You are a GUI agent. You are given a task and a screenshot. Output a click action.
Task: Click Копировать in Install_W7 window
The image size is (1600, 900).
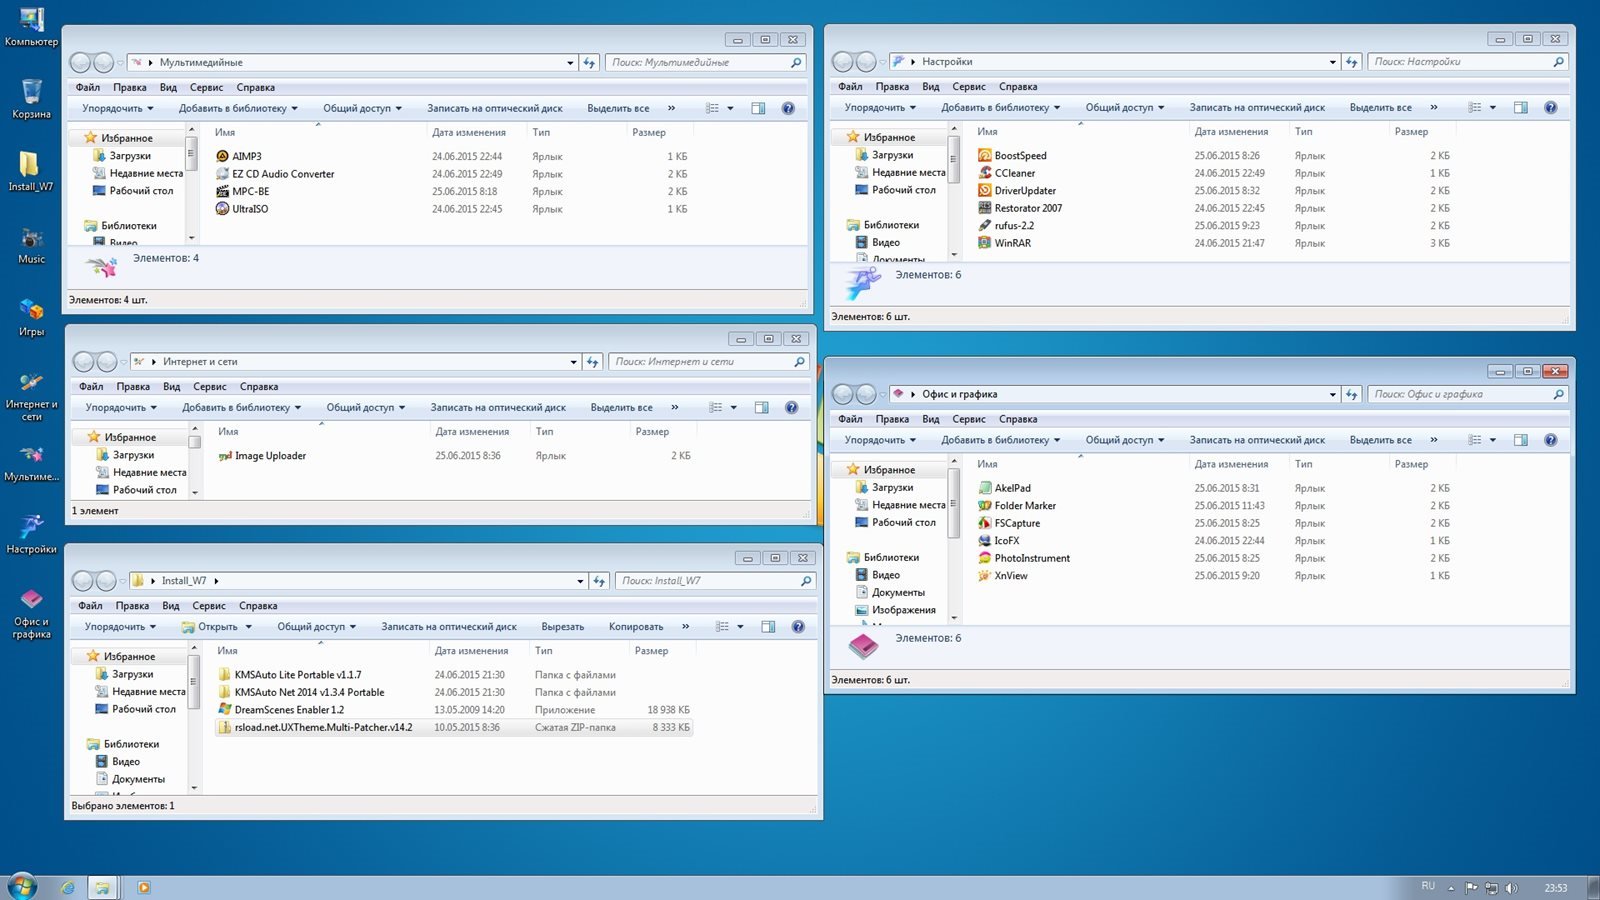[x=636, y=626]
